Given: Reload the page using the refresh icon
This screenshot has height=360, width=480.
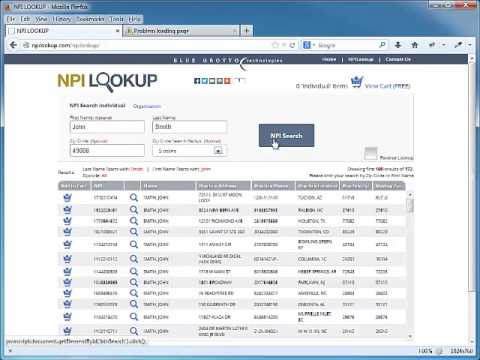Looking at the screenshot, I should (x=292, y=45).
